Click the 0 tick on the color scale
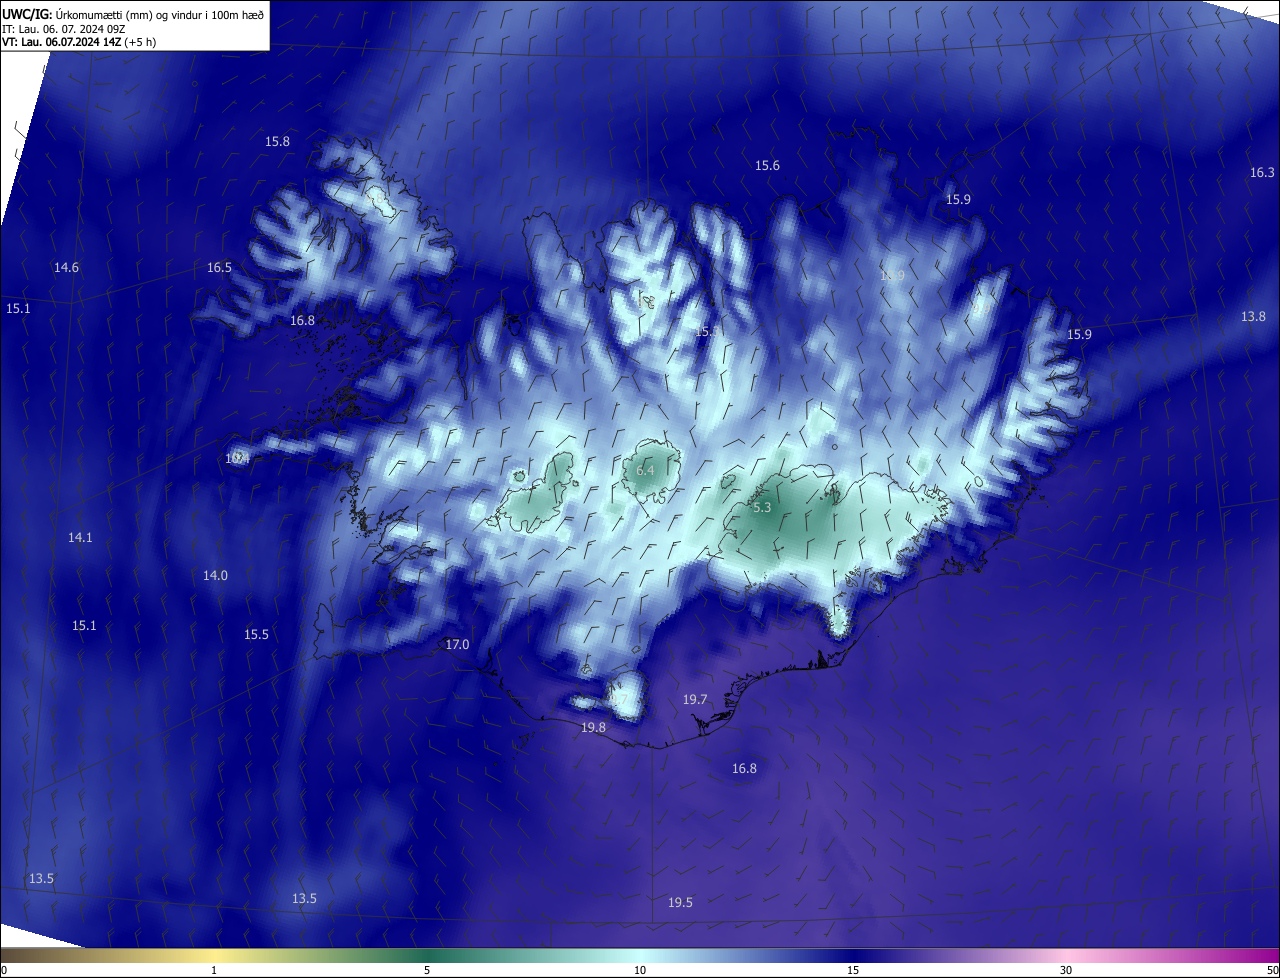 4,970
